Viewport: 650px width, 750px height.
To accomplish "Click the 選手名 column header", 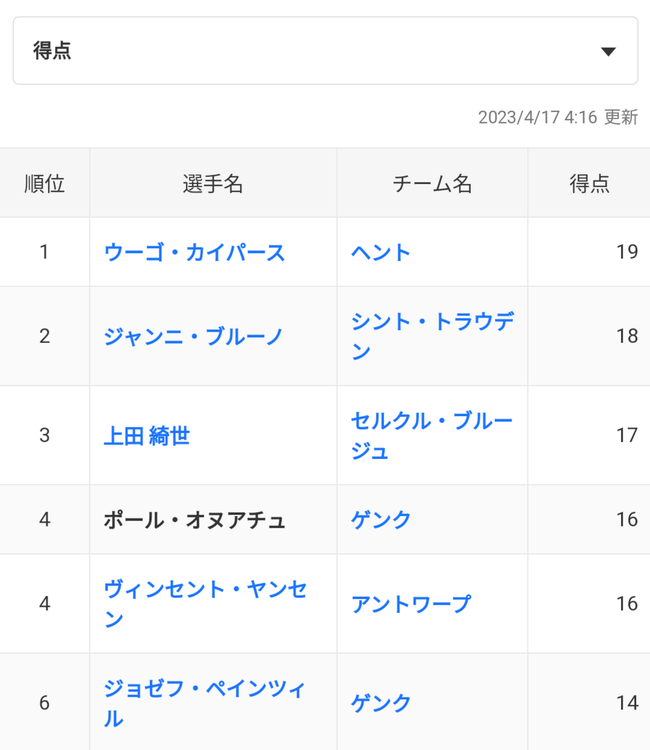I will click(x=213, y=184).
